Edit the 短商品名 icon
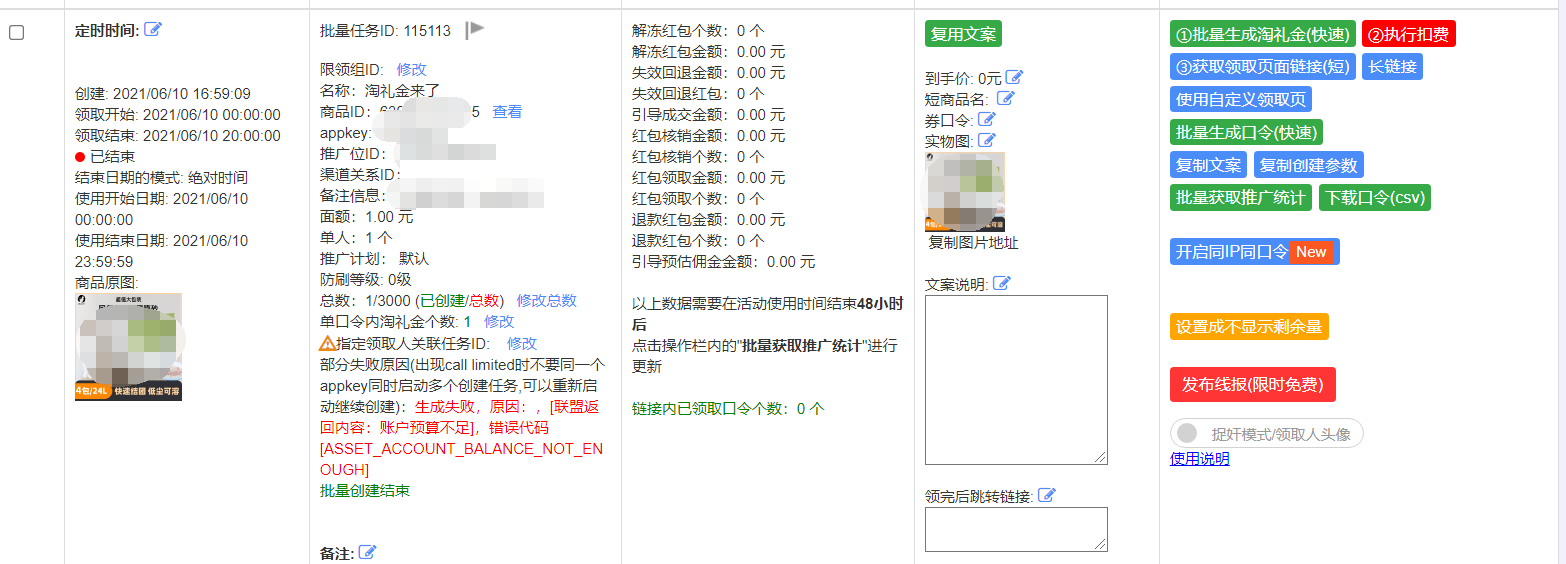 pyautogui.click(x=1006, y=98)
